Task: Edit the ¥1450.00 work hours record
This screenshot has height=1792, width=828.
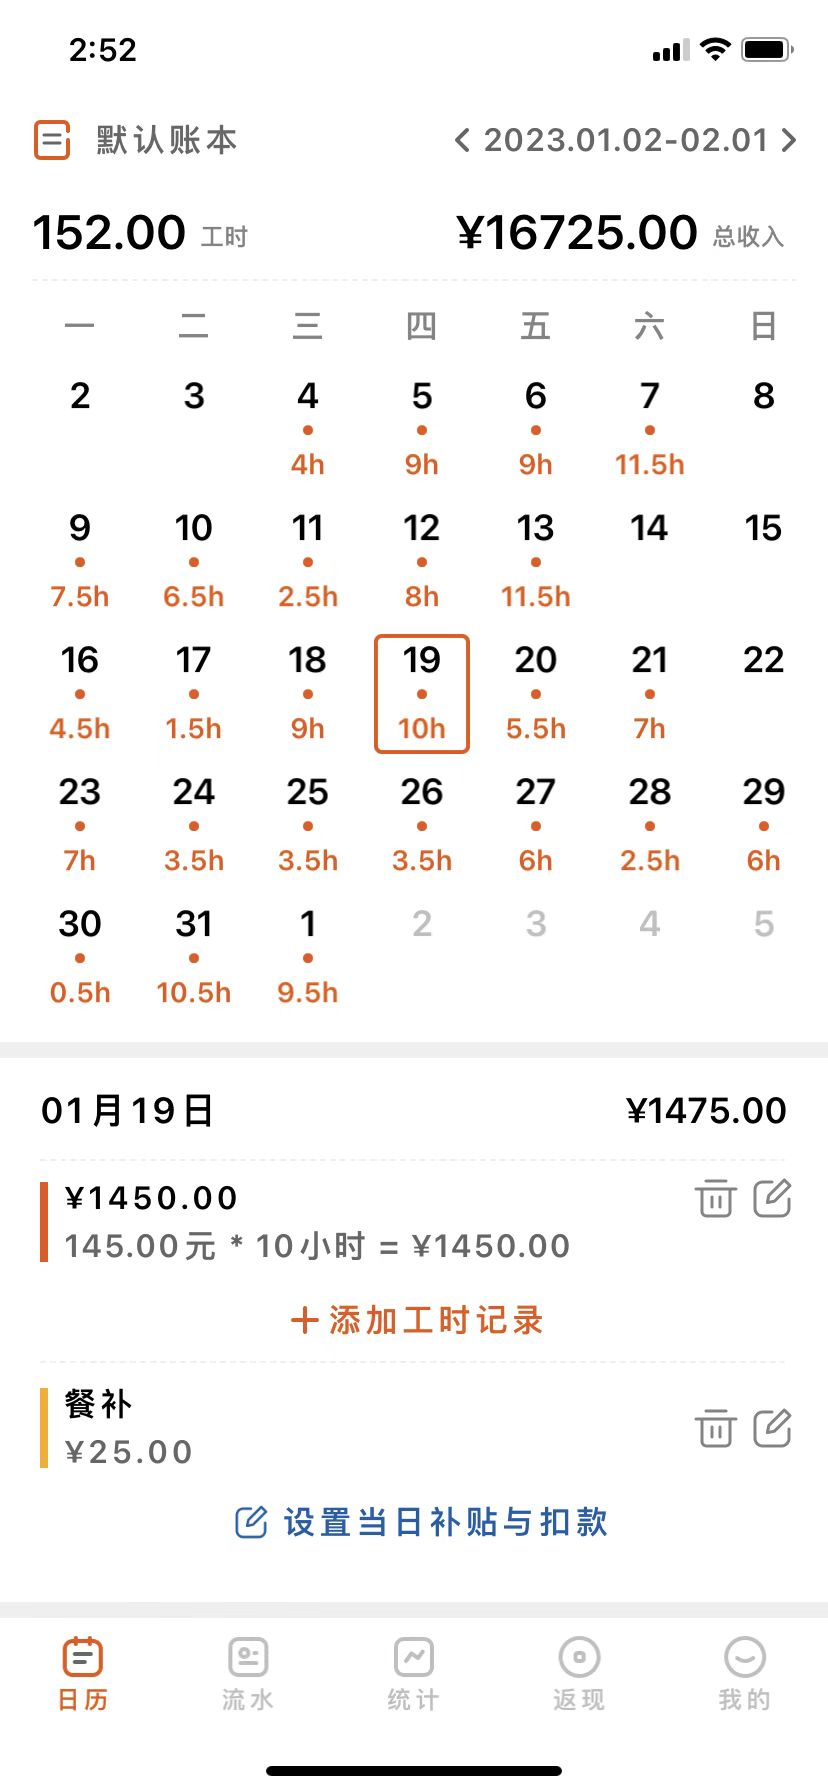Action: pos(772,1198)
